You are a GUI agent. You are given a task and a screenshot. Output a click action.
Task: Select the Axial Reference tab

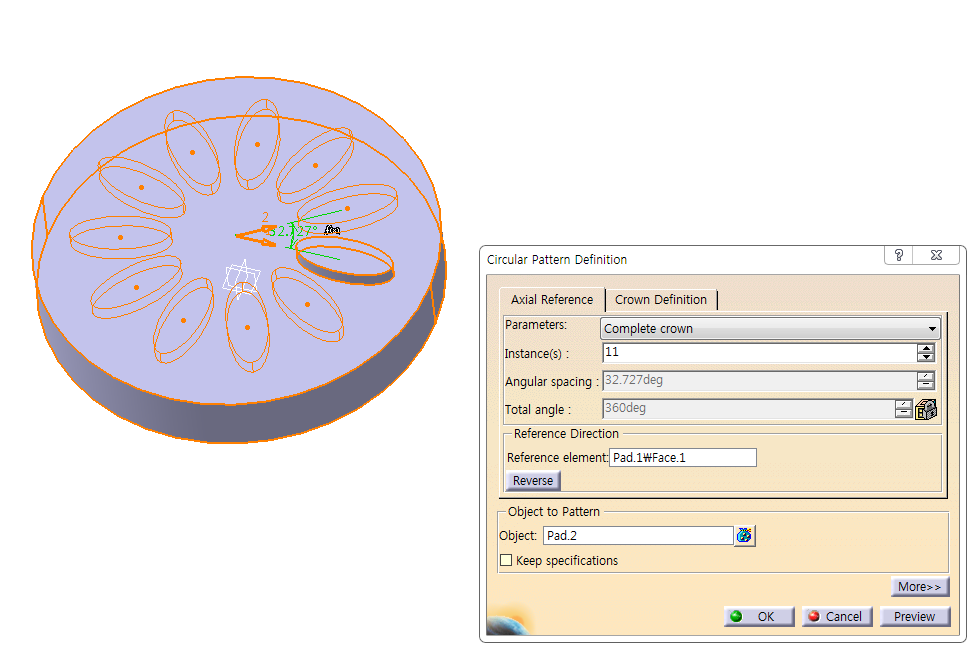[x=552, y=300]
